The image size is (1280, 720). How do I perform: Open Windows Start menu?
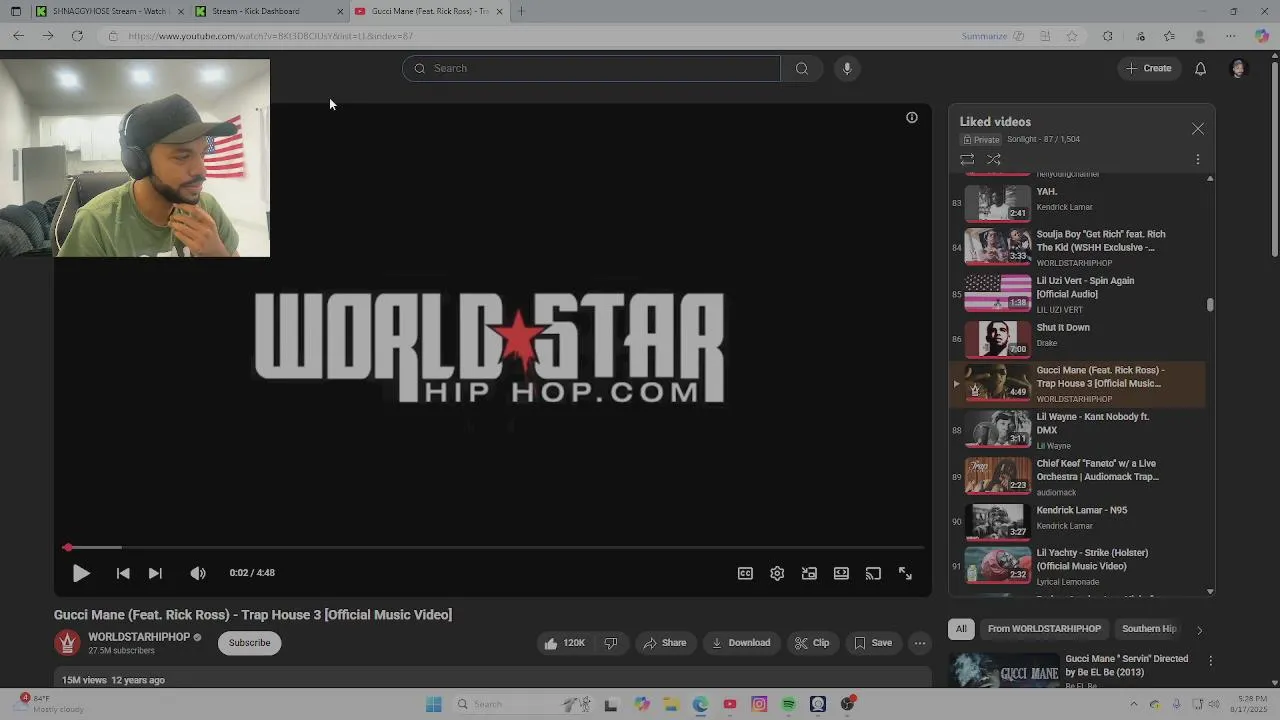pyautogui.click(x=433, y=704)
